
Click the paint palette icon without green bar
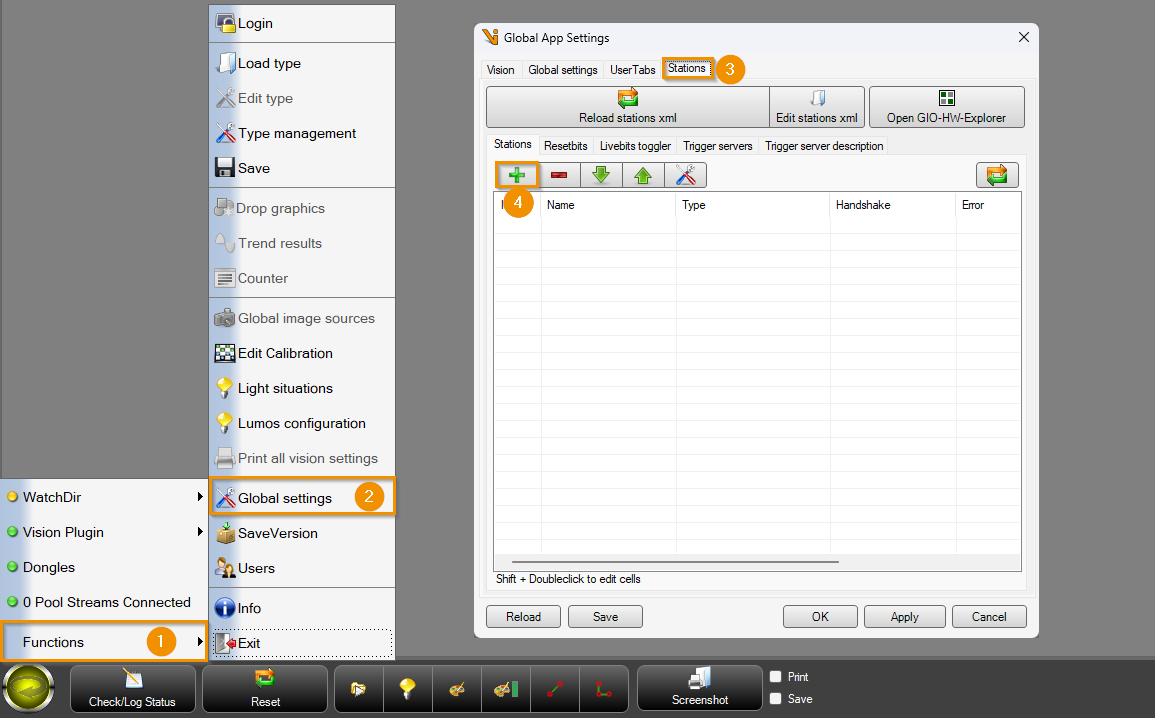coord(457,689)
